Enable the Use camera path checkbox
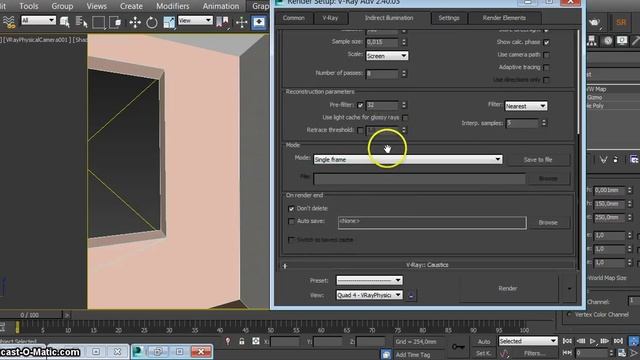Screen dimensions: 640x360 coord(547,55)
